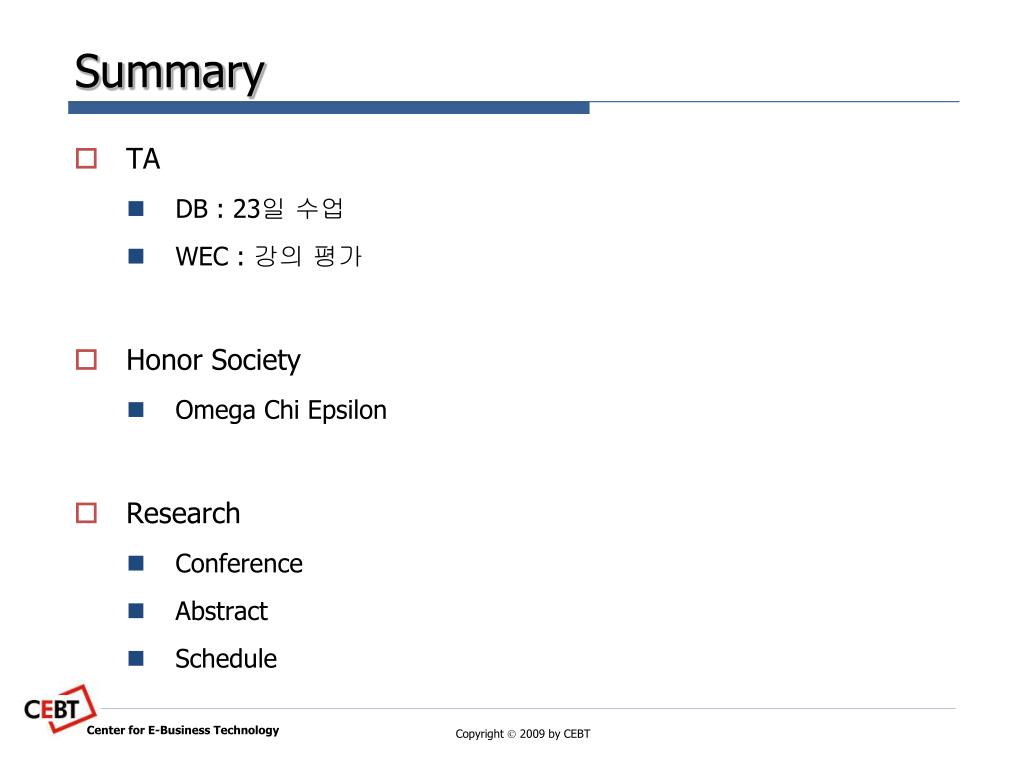Click the thick blue title underline bar
This screenshot has height=768, width=1024.
328,108
